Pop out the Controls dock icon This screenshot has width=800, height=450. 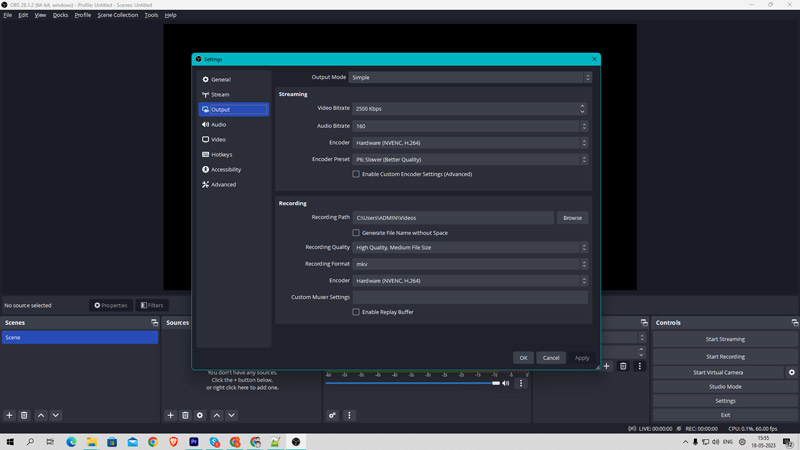click(x=794, y=322)
